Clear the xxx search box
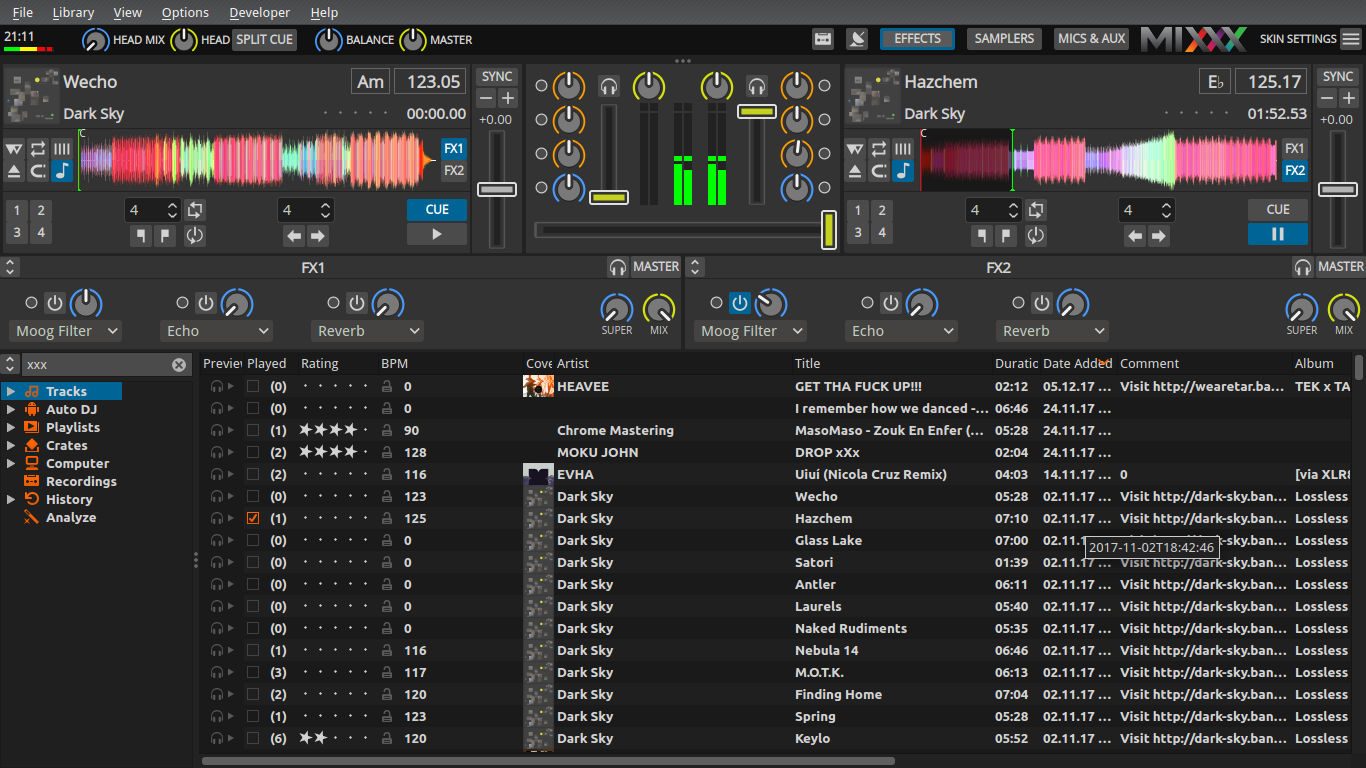 tap(178, 365)
